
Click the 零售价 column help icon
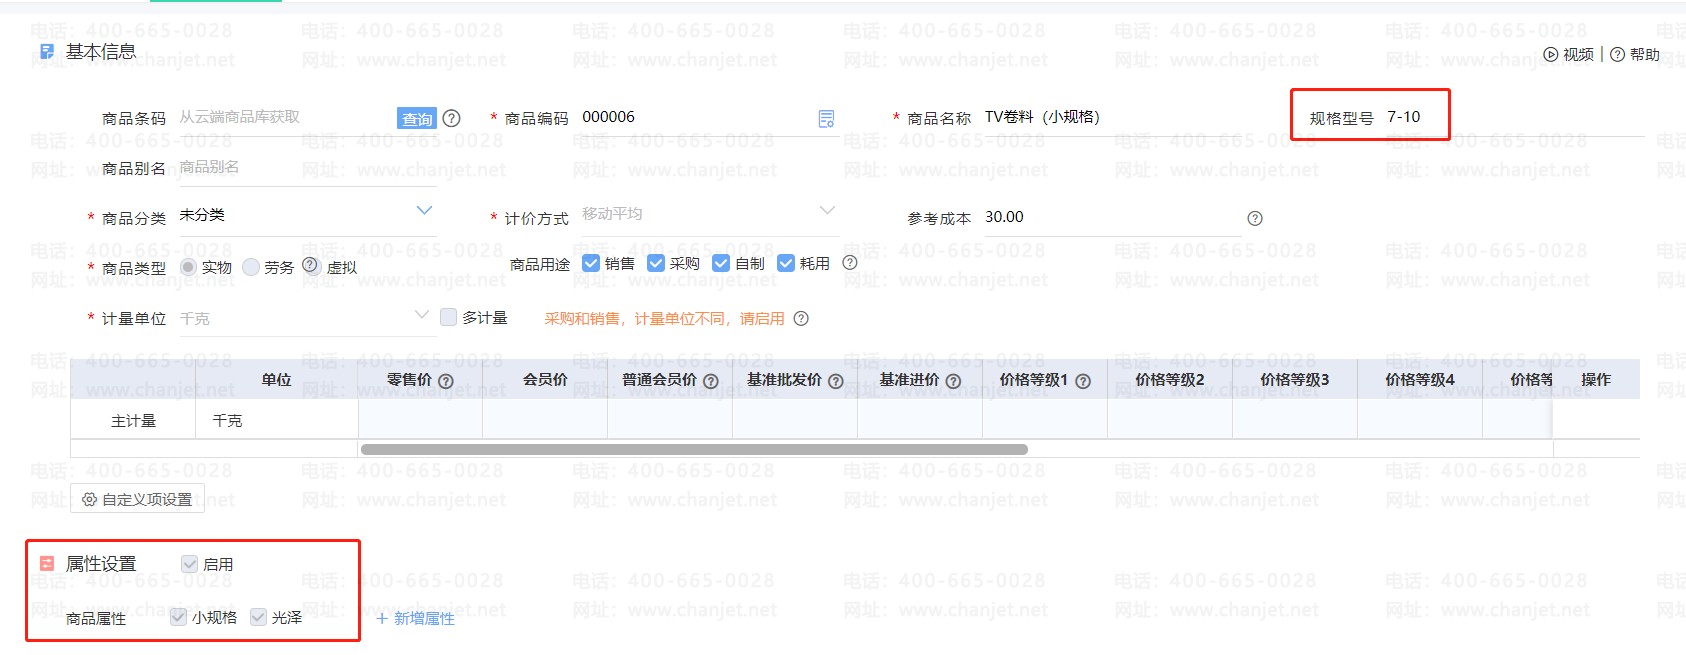(x=446, y=381)
